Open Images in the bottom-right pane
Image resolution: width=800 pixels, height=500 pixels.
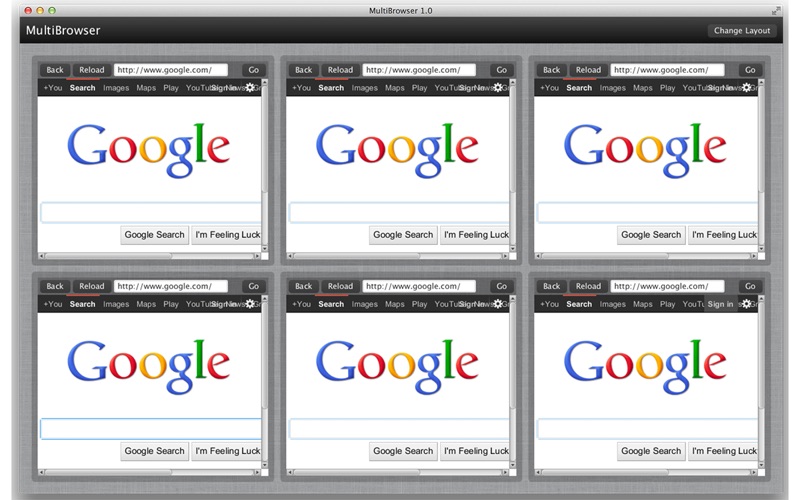[612, 304]
